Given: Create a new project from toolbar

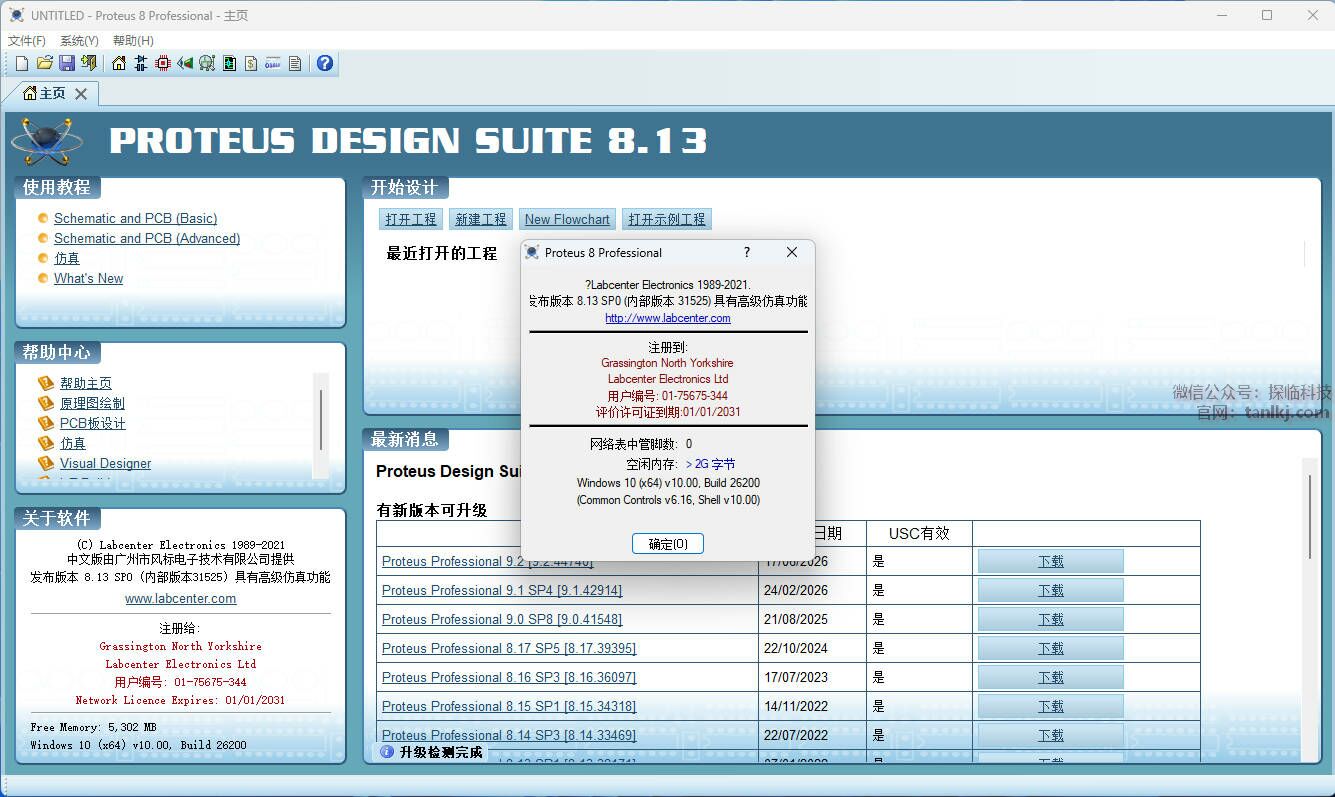Looking at the screenshot, I should coord(22,63).
